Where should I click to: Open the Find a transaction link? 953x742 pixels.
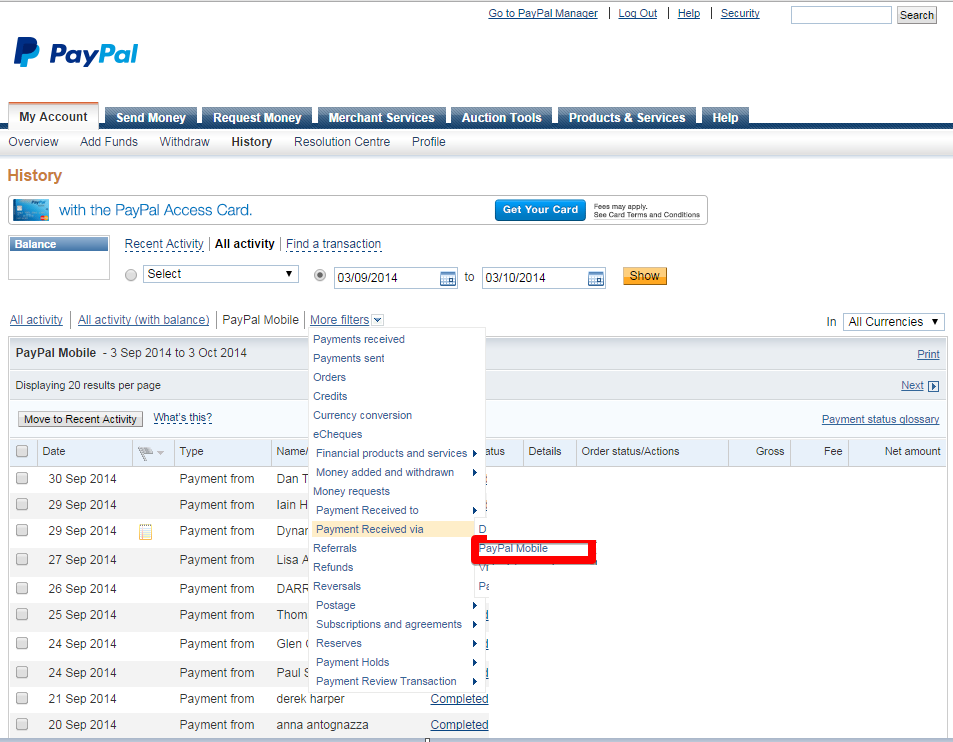coord(334,244)
